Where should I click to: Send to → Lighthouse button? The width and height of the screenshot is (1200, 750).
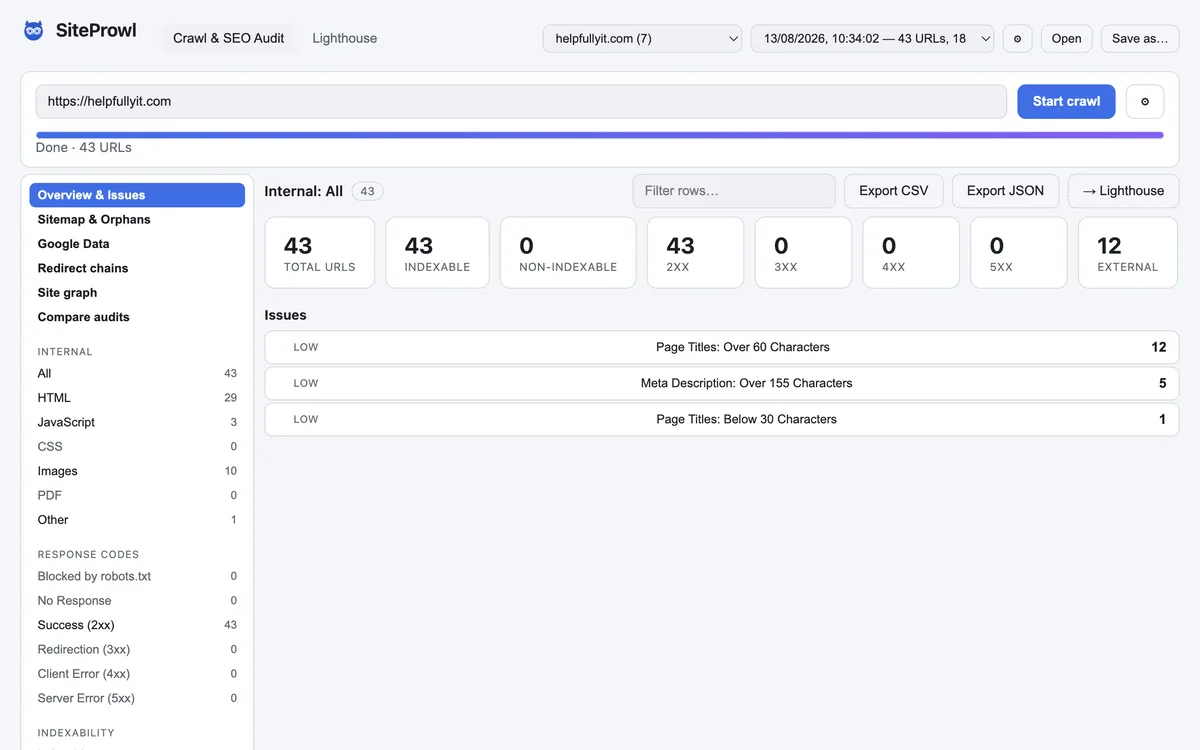coord(1123,191)
